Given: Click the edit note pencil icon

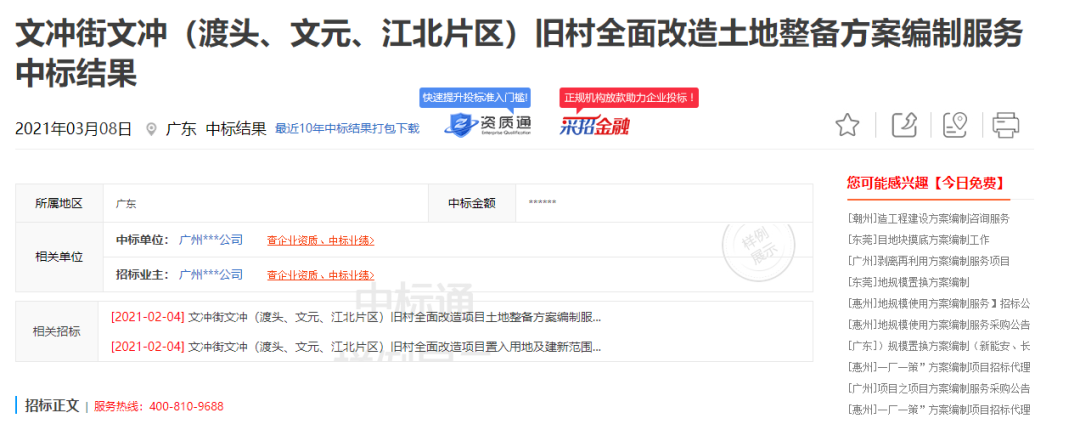Looking at the screenshot, I should tap(904, 125).
